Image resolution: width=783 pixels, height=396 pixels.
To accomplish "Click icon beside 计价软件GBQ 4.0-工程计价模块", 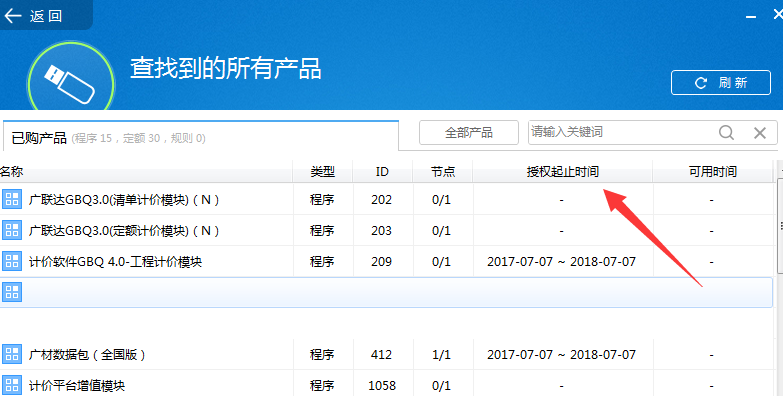I will pos(12,261).
